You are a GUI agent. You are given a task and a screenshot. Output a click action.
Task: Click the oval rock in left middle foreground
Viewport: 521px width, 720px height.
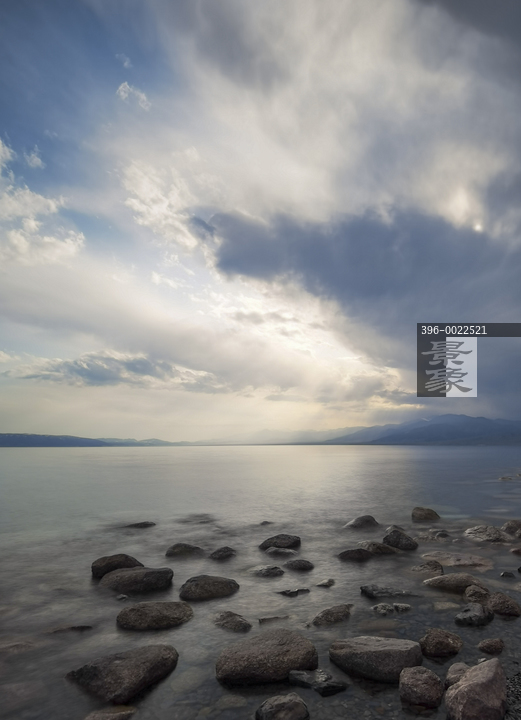pos(155,615)
